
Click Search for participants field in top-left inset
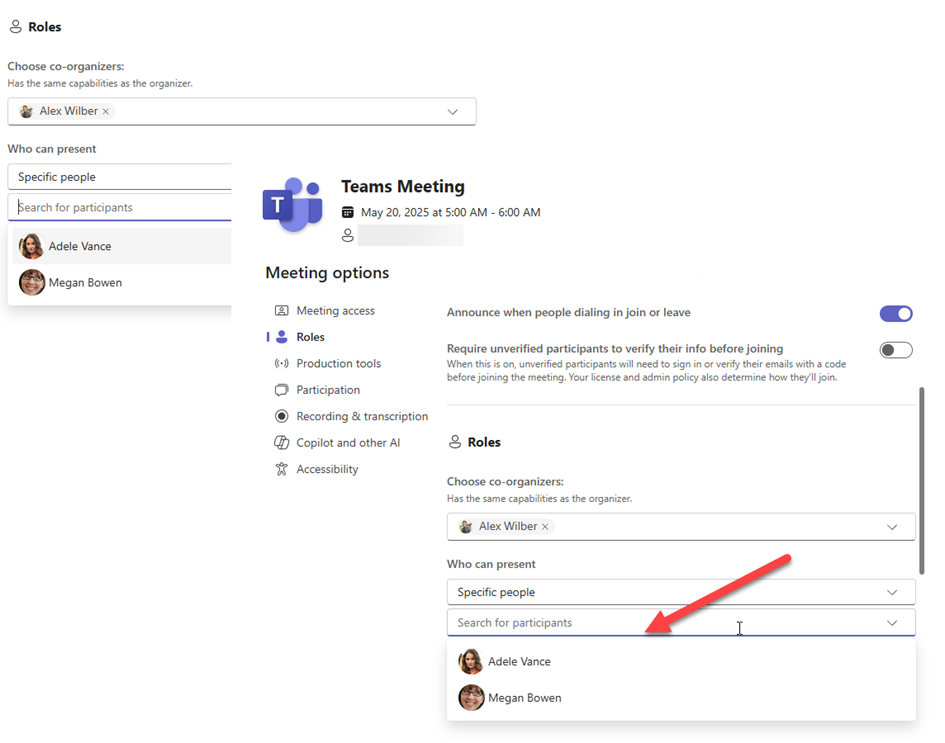(120, 207)
